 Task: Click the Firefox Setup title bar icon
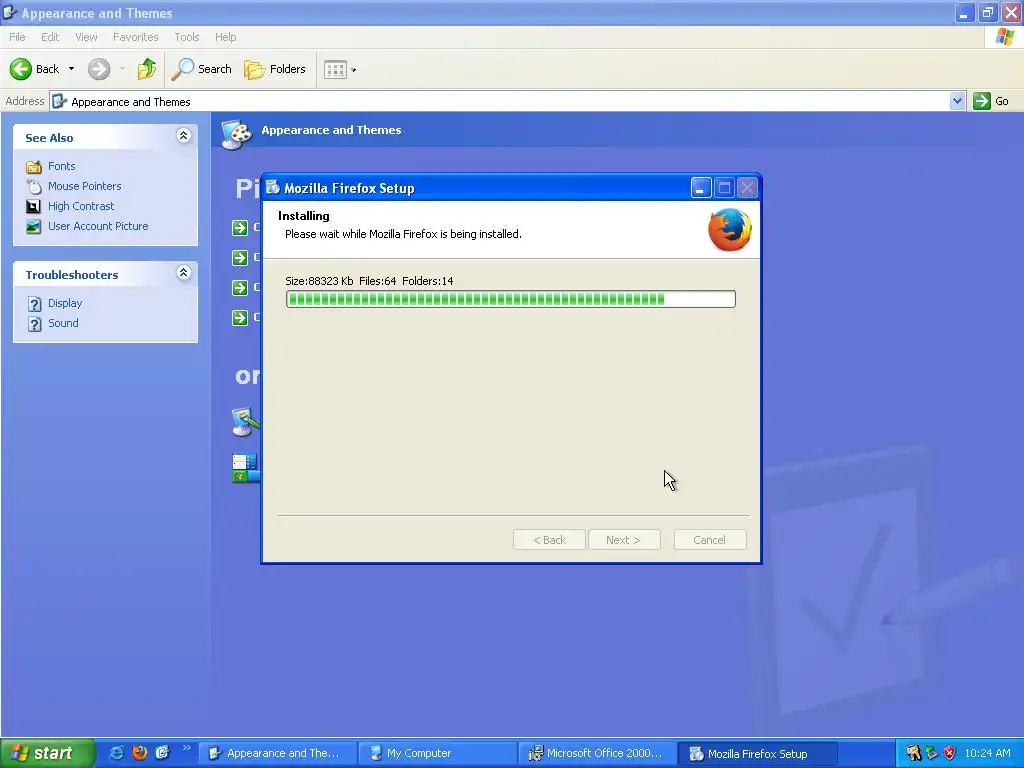273,187
